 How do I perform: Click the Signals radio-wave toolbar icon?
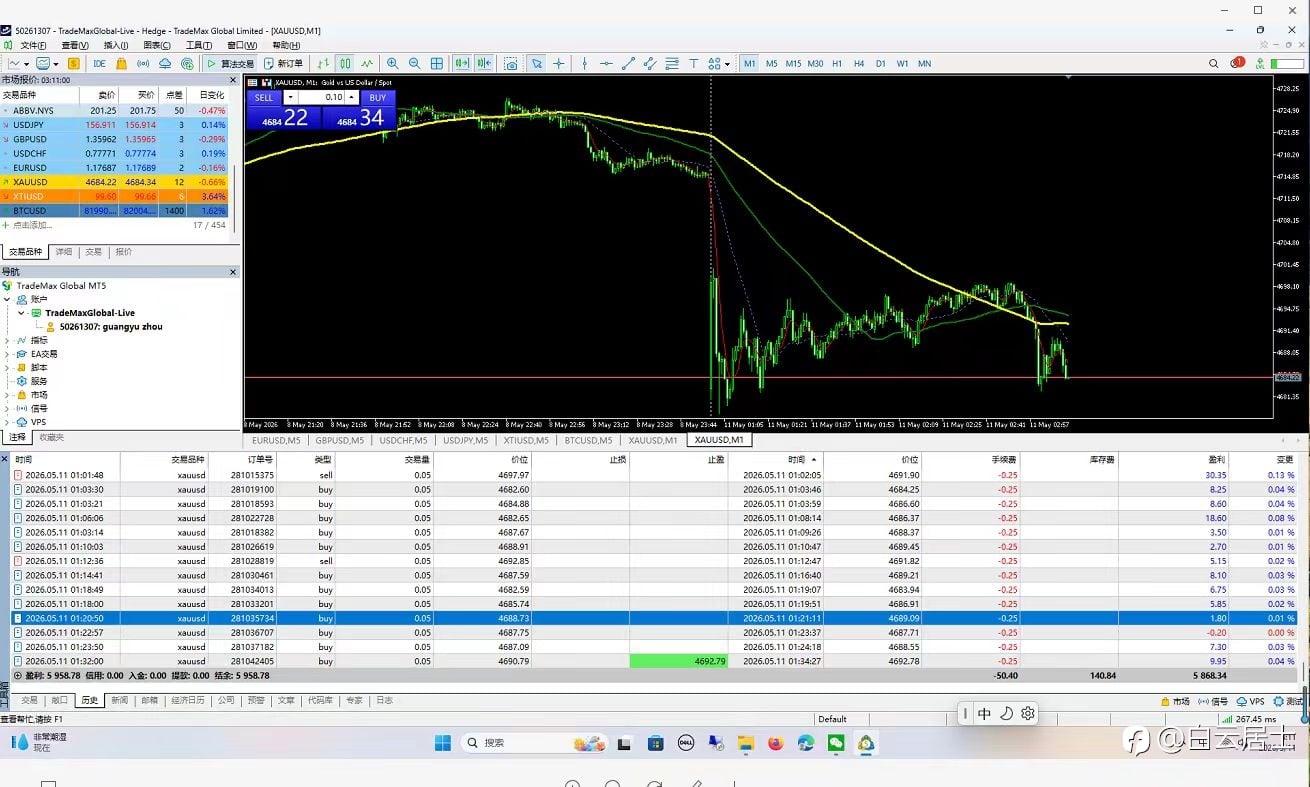(143, 63)
